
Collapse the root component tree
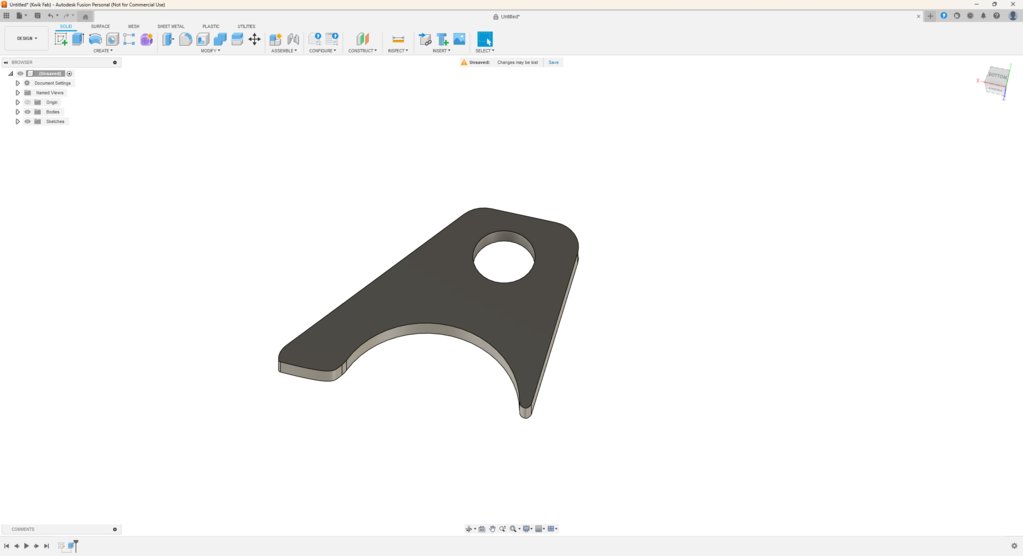click(10, 74)
